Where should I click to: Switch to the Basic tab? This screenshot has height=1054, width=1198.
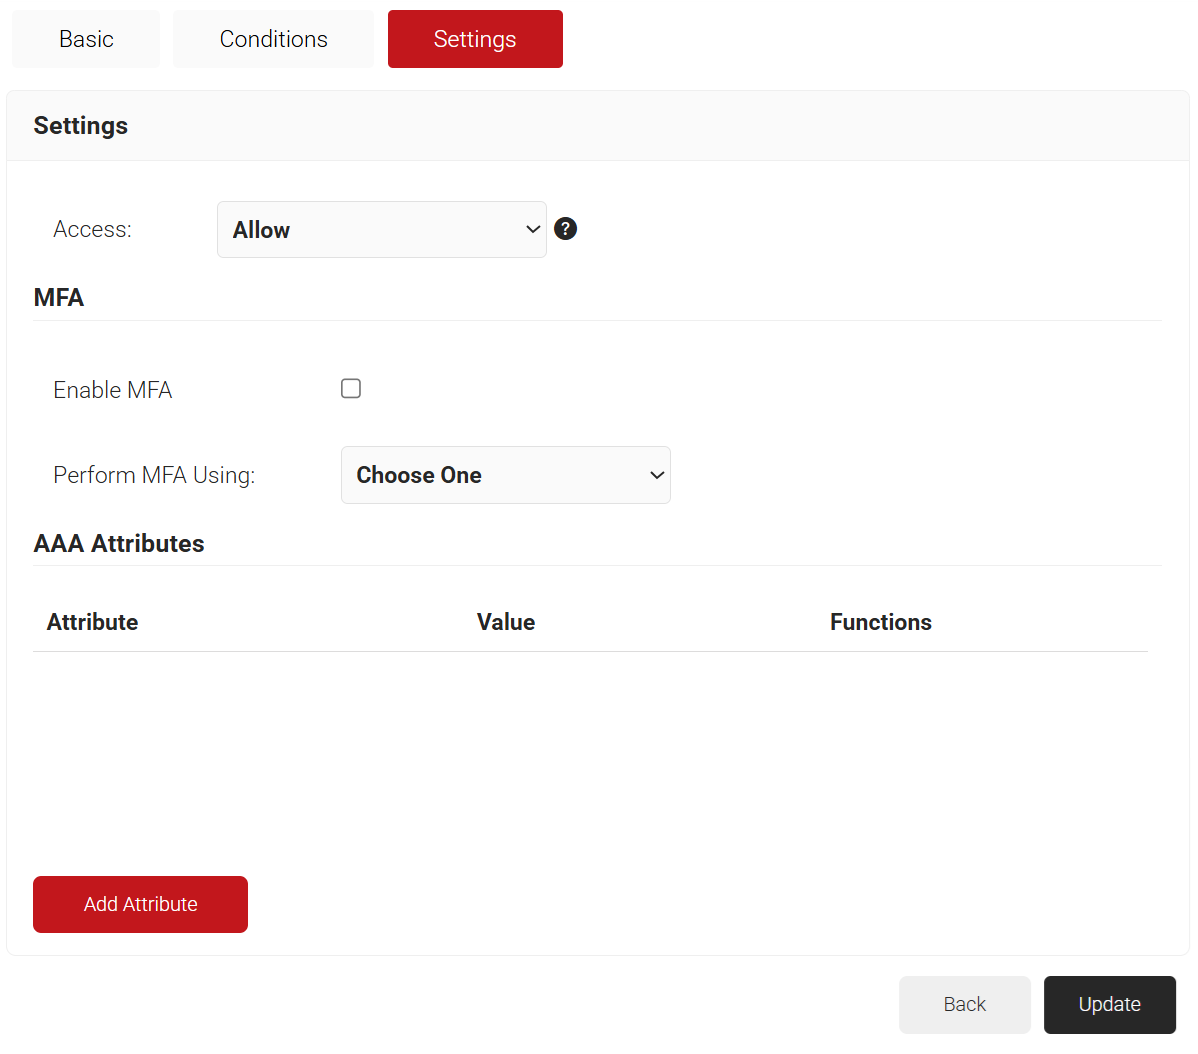pos(86,39)
